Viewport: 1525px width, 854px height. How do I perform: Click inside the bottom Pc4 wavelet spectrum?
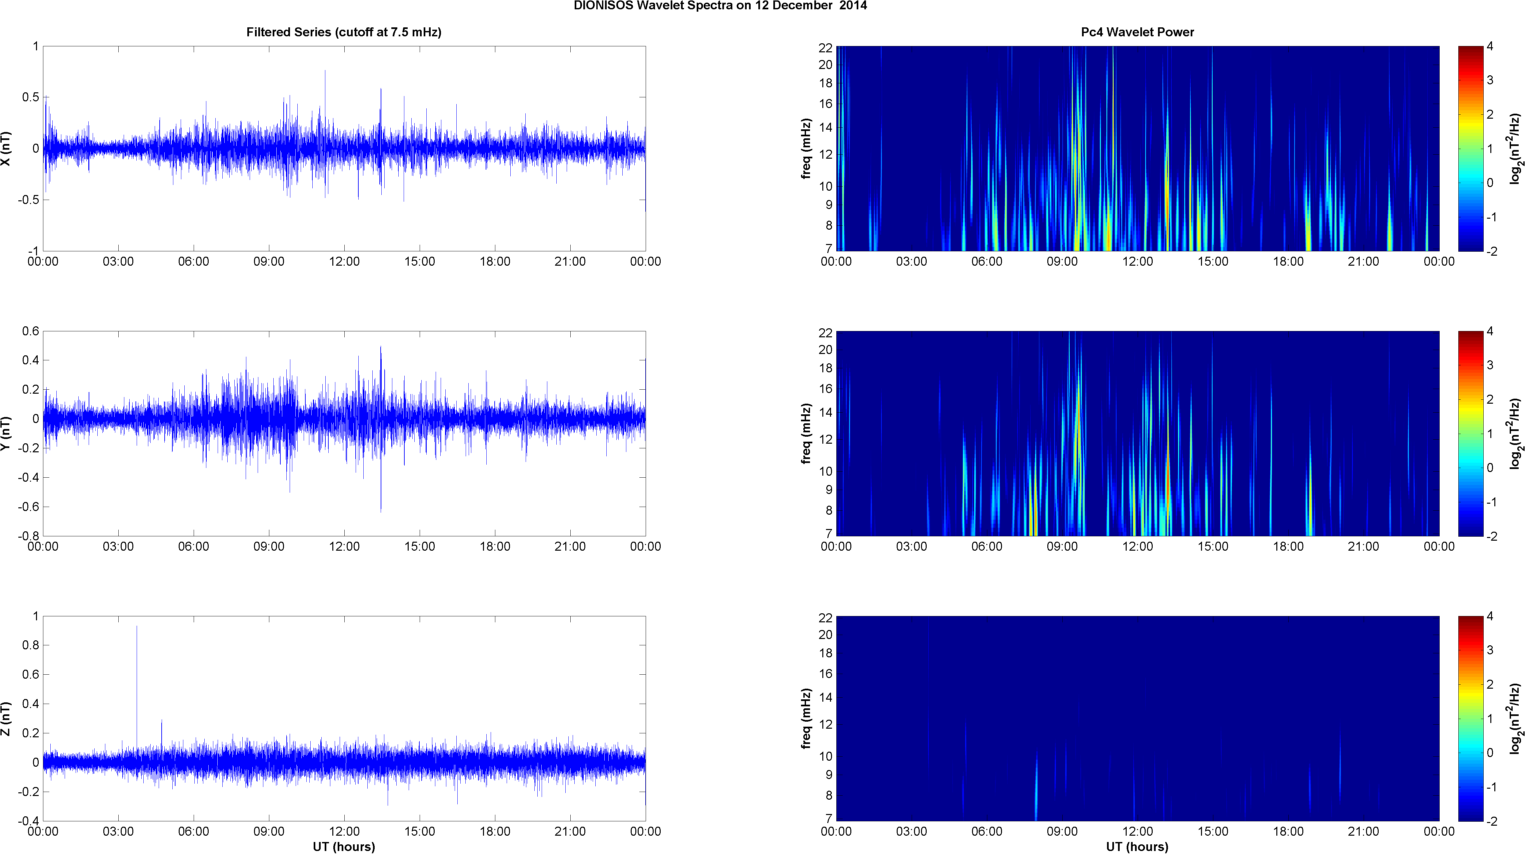coord(1137,718)
